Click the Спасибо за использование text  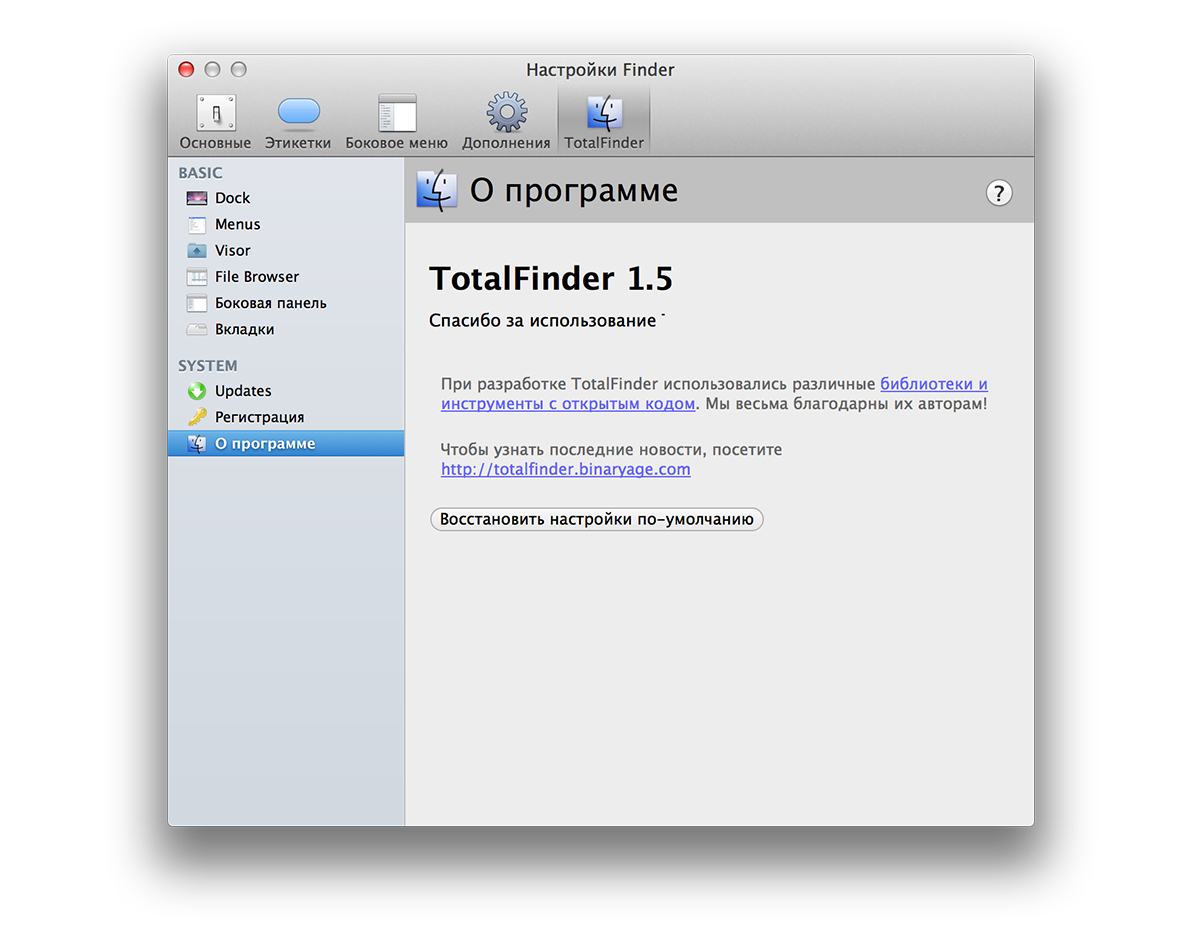point(543,321)
